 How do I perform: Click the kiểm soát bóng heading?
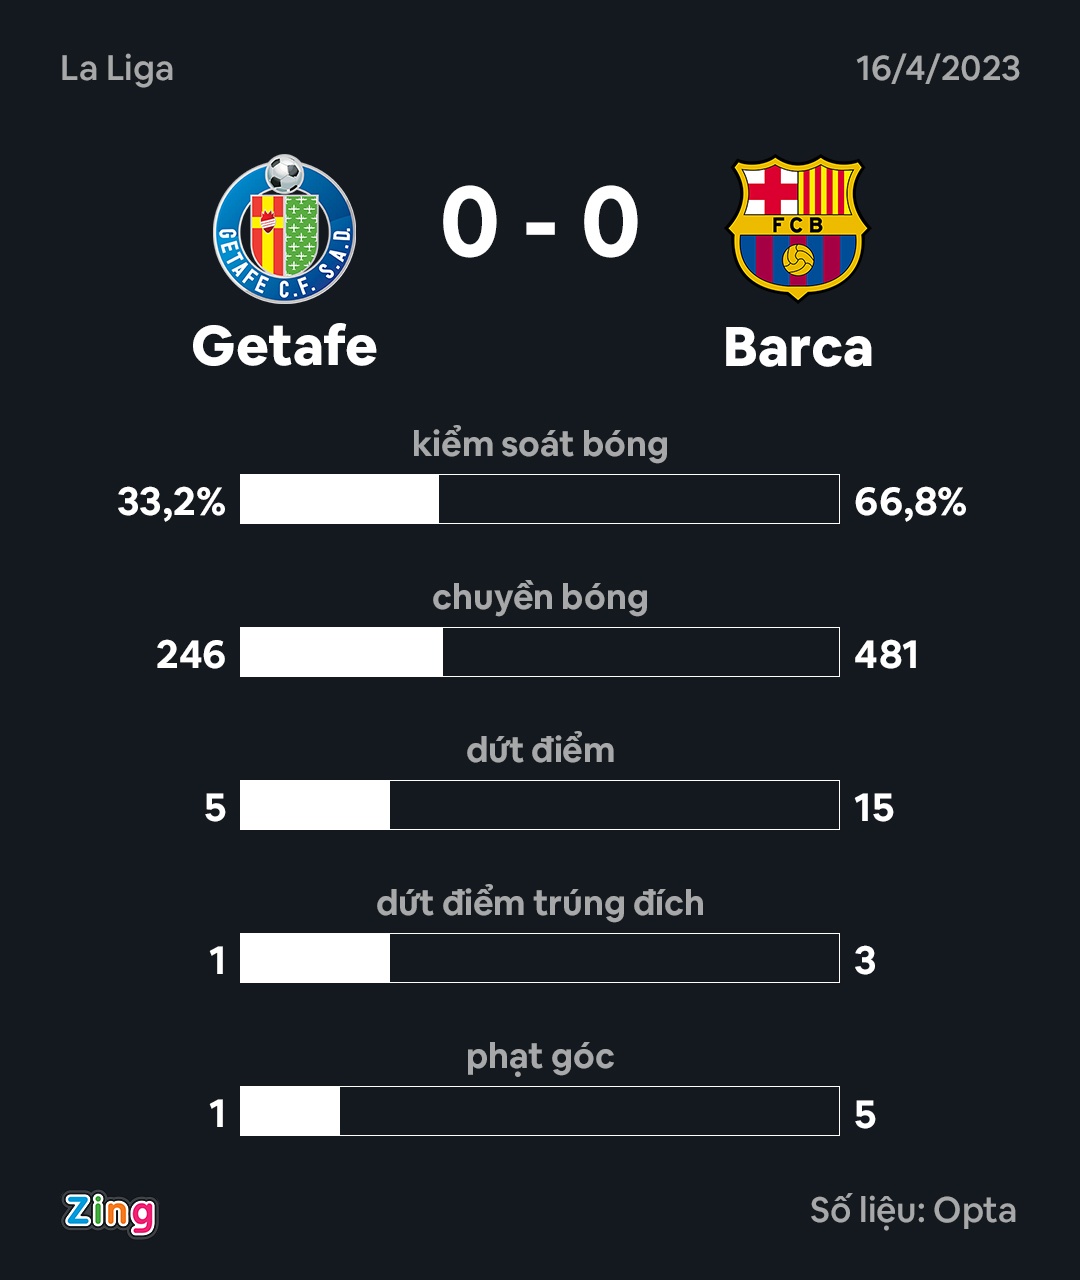540,445
